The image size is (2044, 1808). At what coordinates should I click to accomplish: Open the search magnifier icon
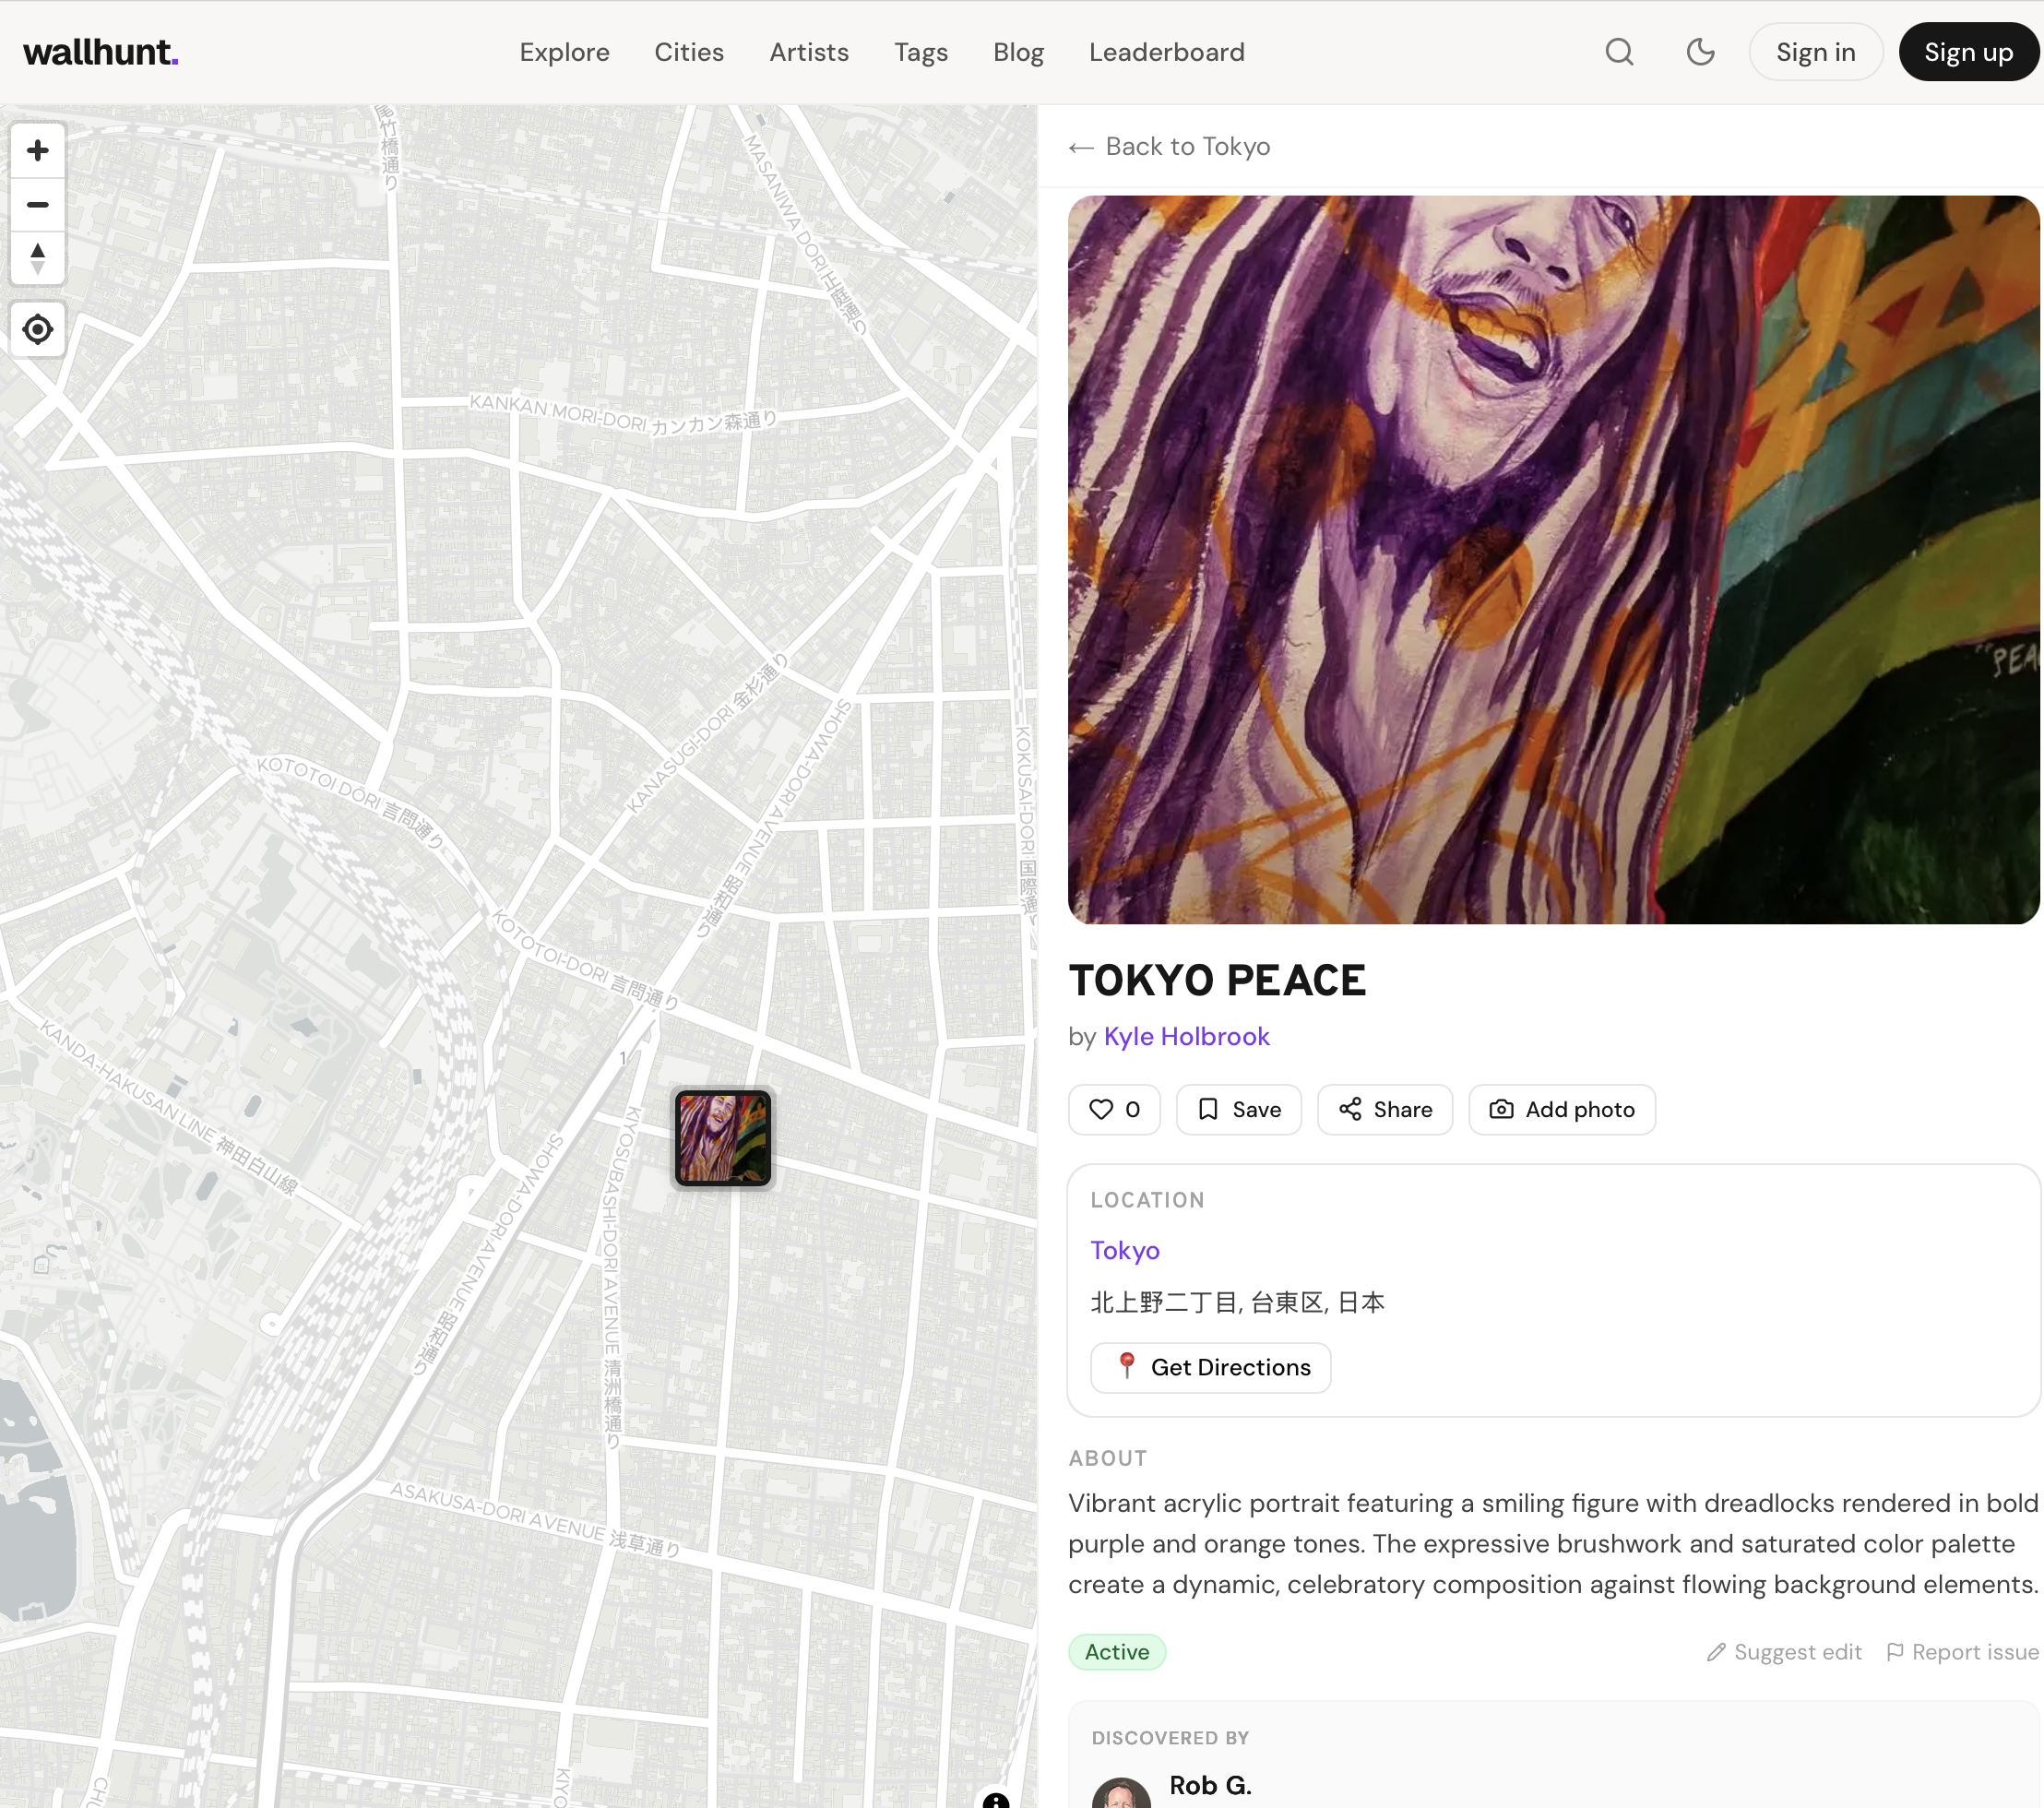pos(1619,52)
